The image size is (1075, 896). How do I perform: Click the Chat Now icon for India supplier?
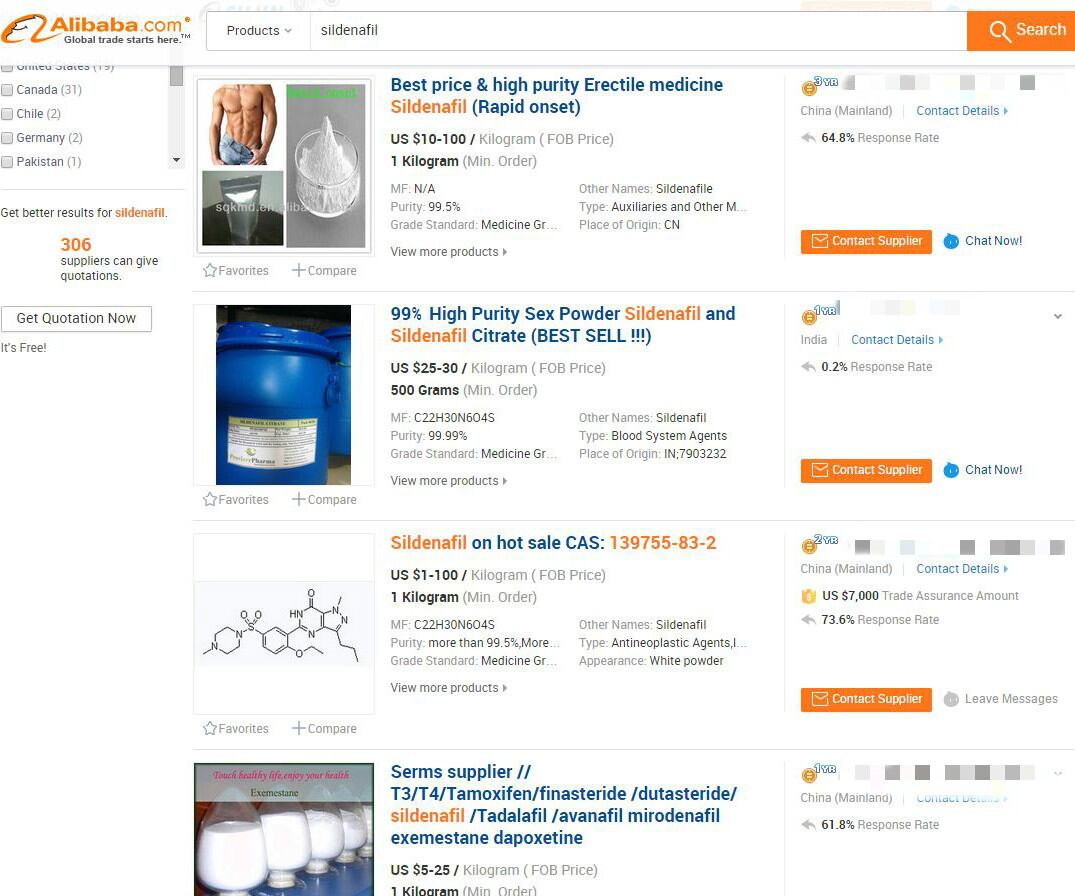(x=951, y=470)
